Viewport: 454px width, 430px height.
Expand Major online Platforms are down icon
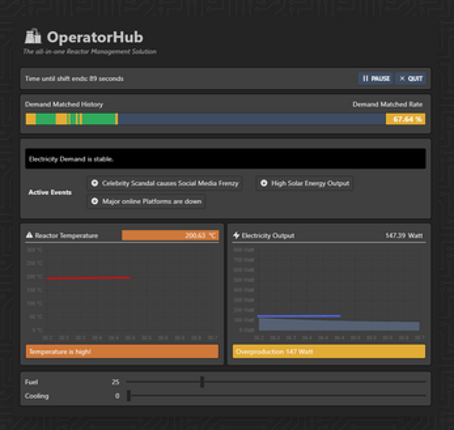coord(95,201)
